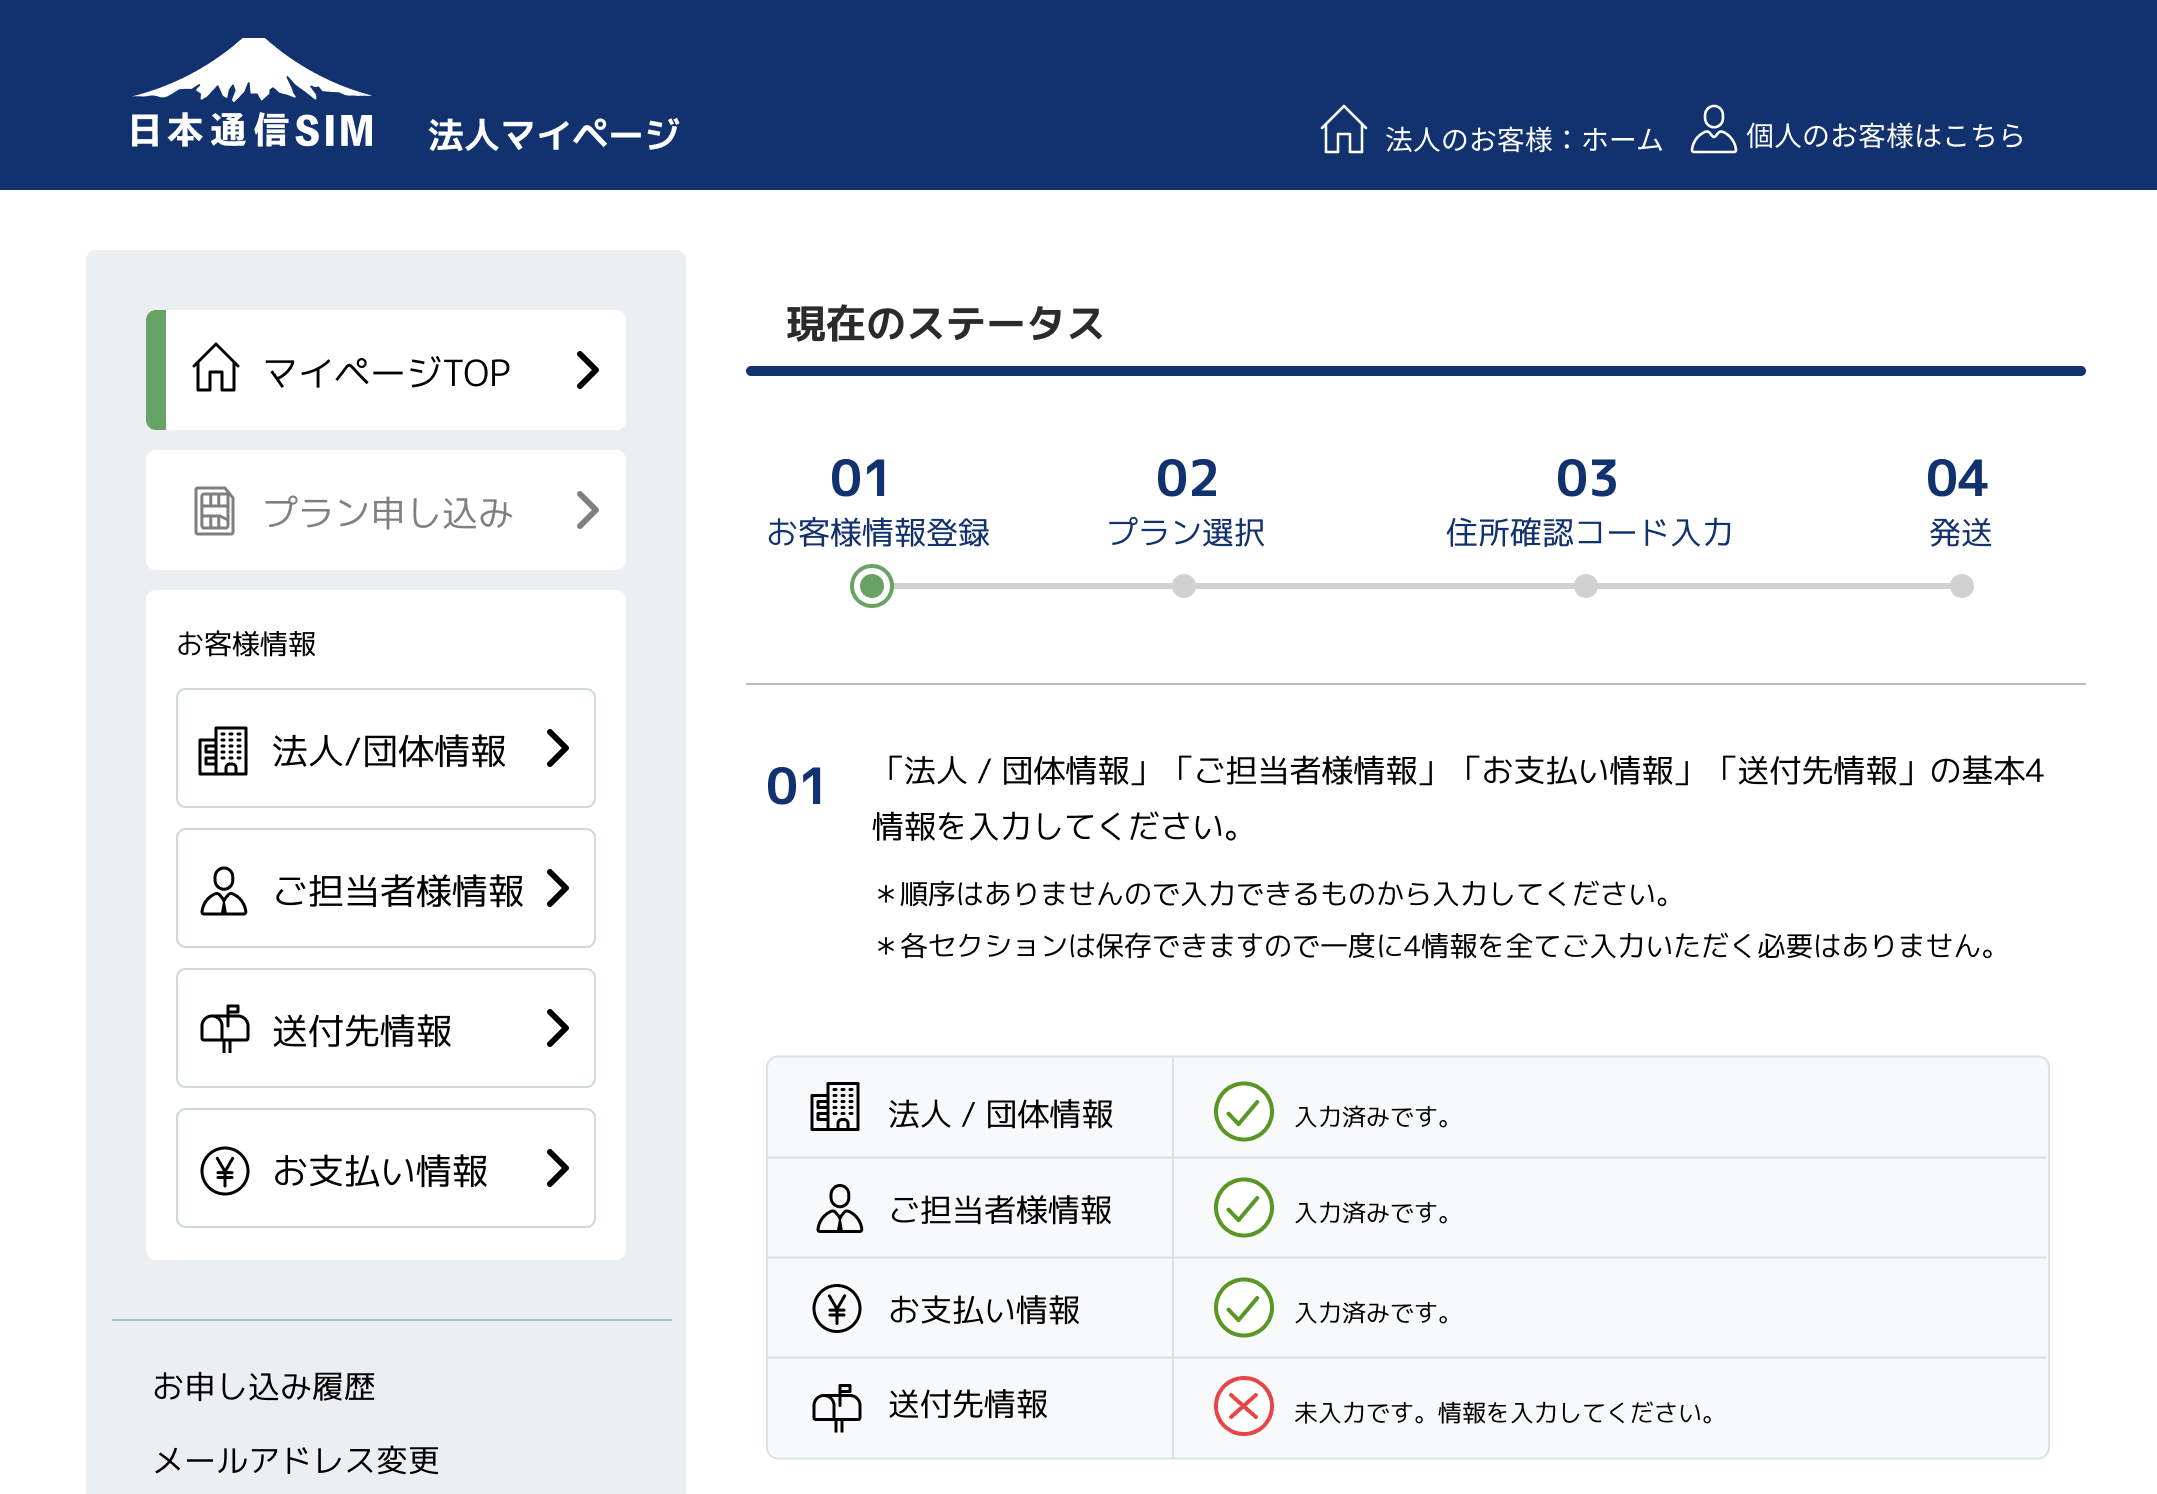Click the SIM card icon beside プラン申し込み
2157x1494 pixels.
(214, 511)
